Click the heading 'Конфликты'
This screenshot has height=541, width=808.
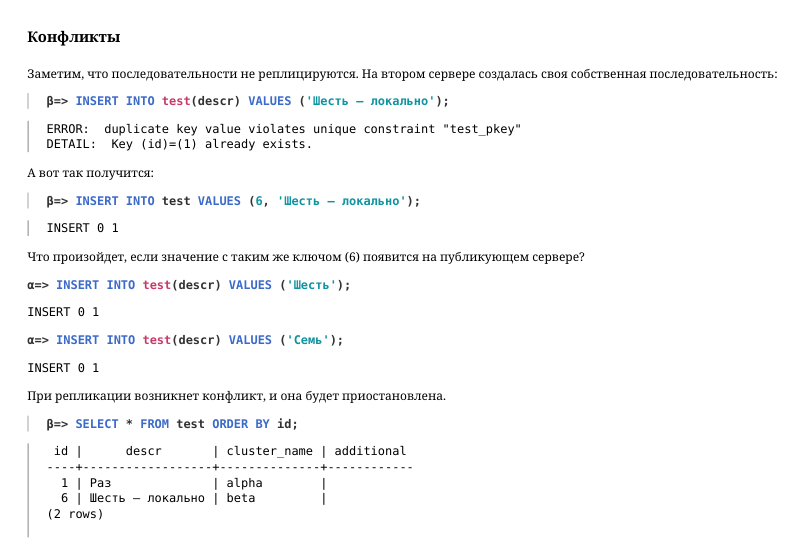74,37
